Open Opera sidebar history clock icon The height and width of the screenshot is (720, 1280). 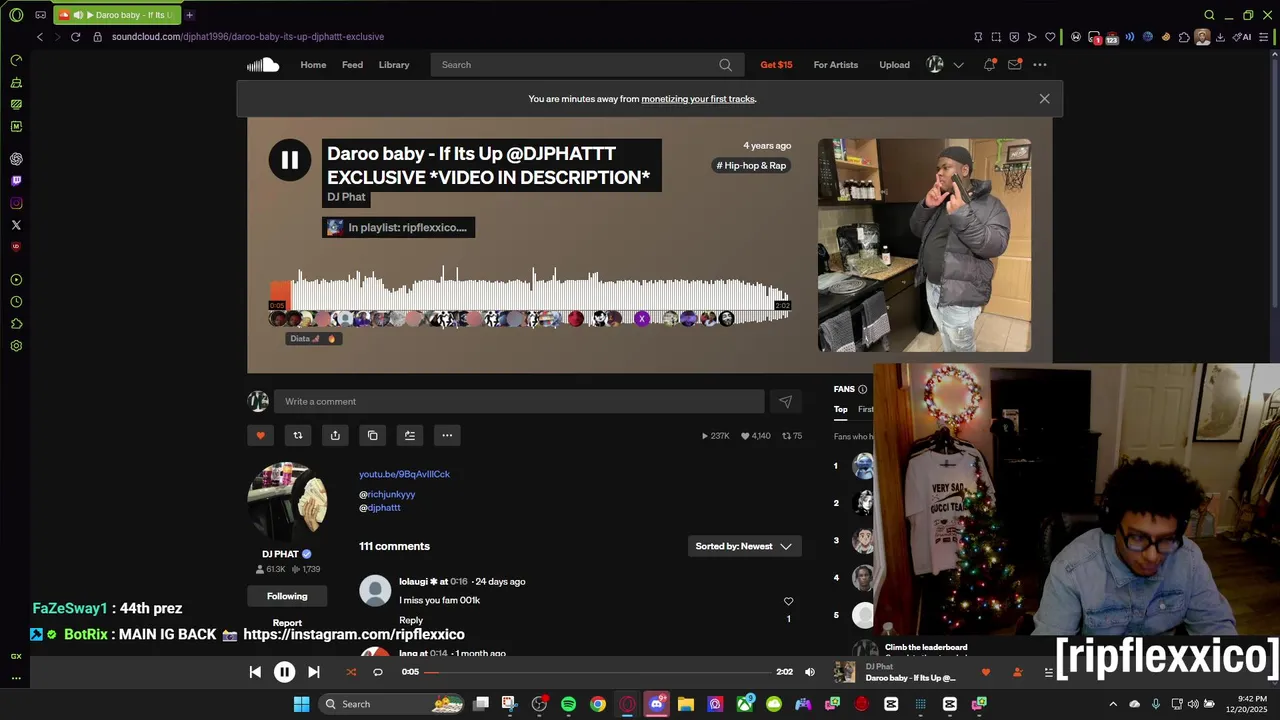(16, 302)
